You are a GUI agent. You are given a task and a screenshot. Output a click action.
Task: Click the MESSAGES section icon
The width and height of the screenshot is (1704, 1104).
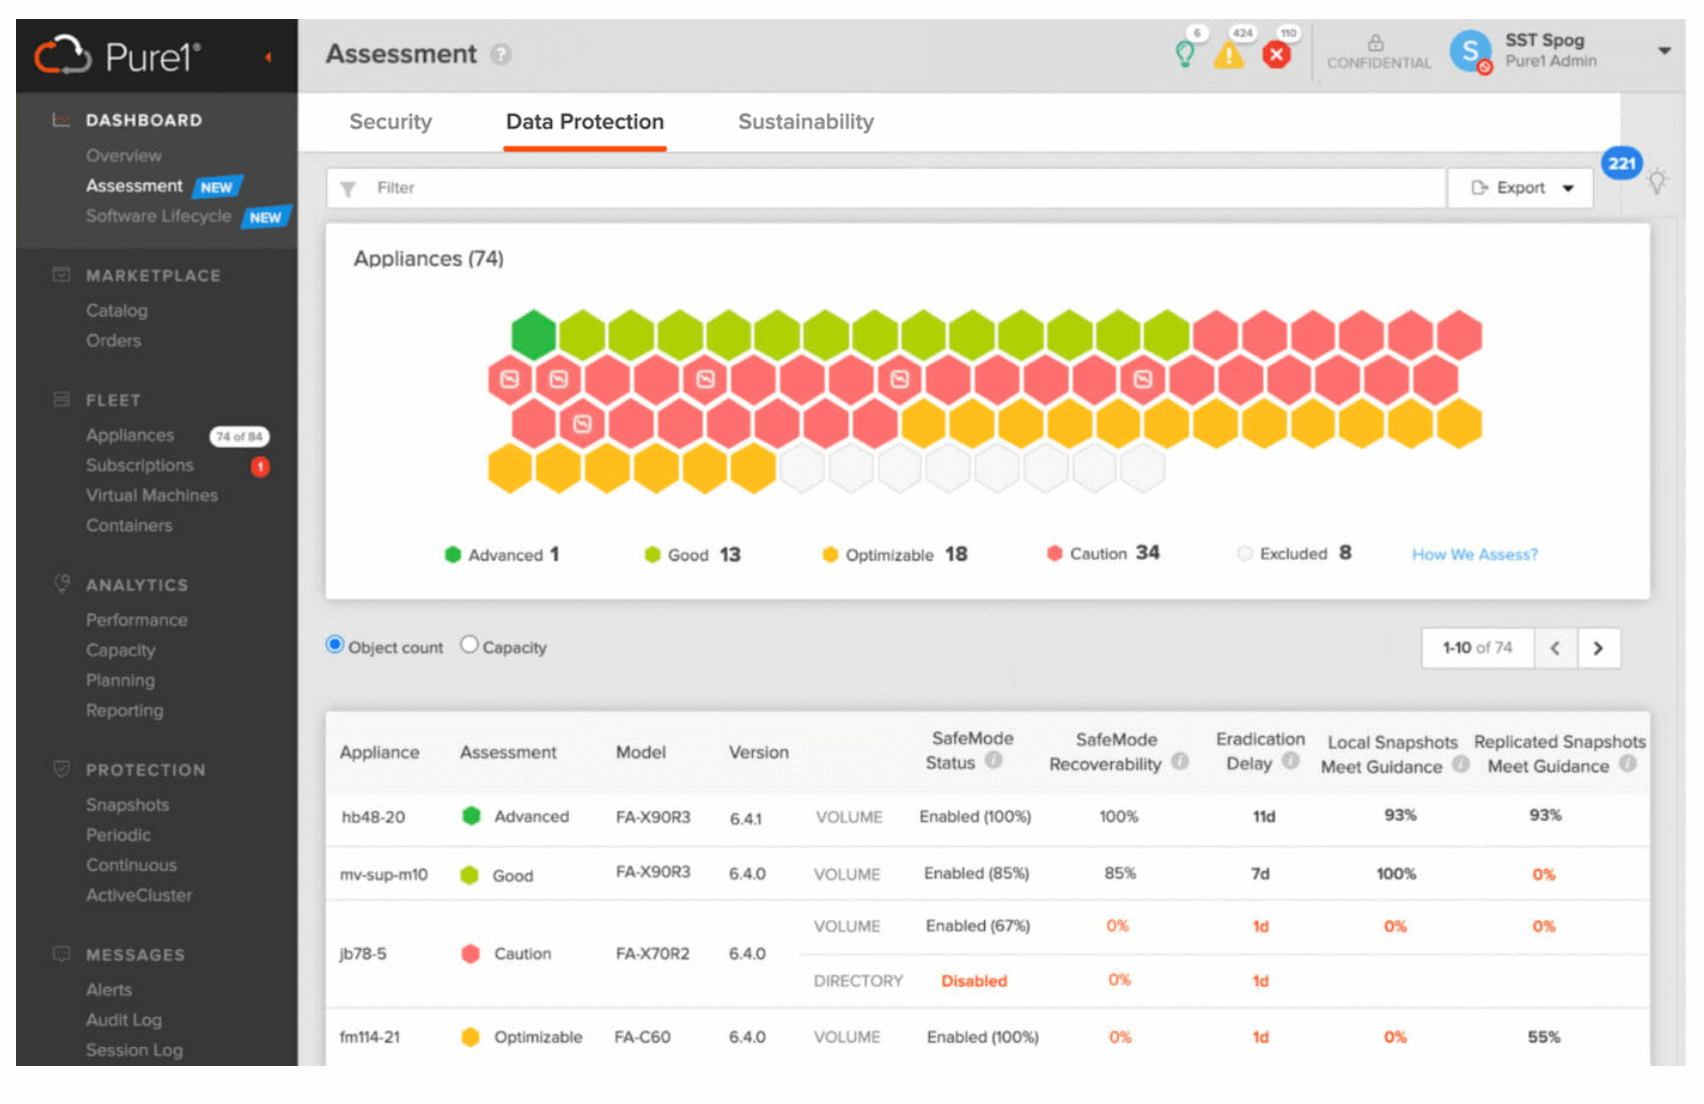62,954
